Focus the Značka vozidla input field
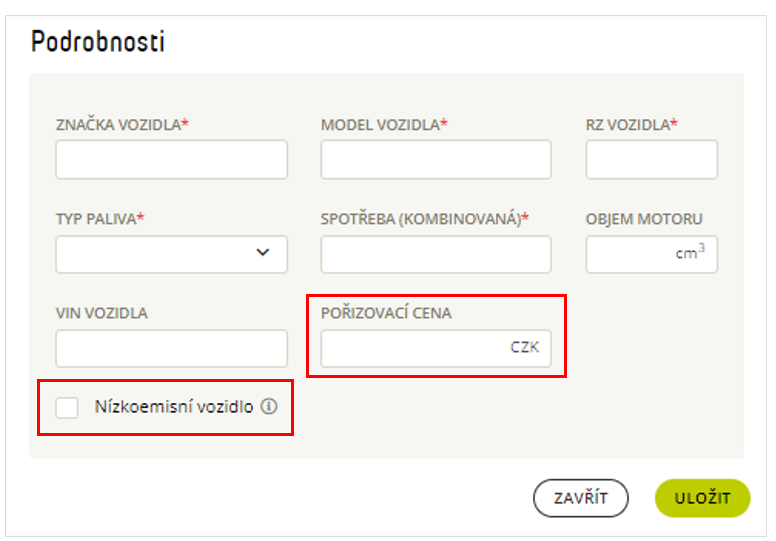Screen dimensions: 776x541 tap(171, 159)
